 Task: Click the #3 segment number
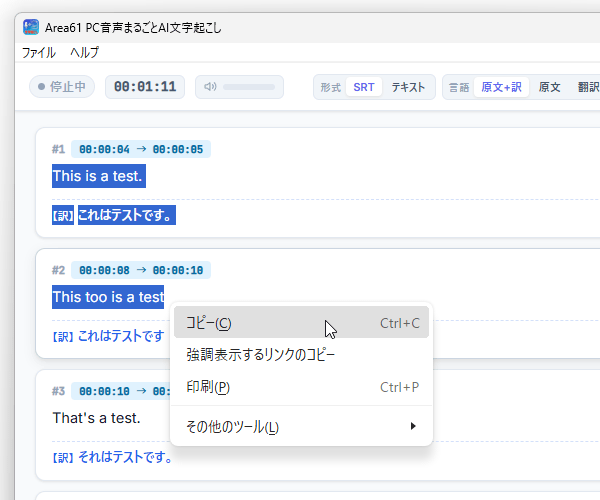[59, 391]
